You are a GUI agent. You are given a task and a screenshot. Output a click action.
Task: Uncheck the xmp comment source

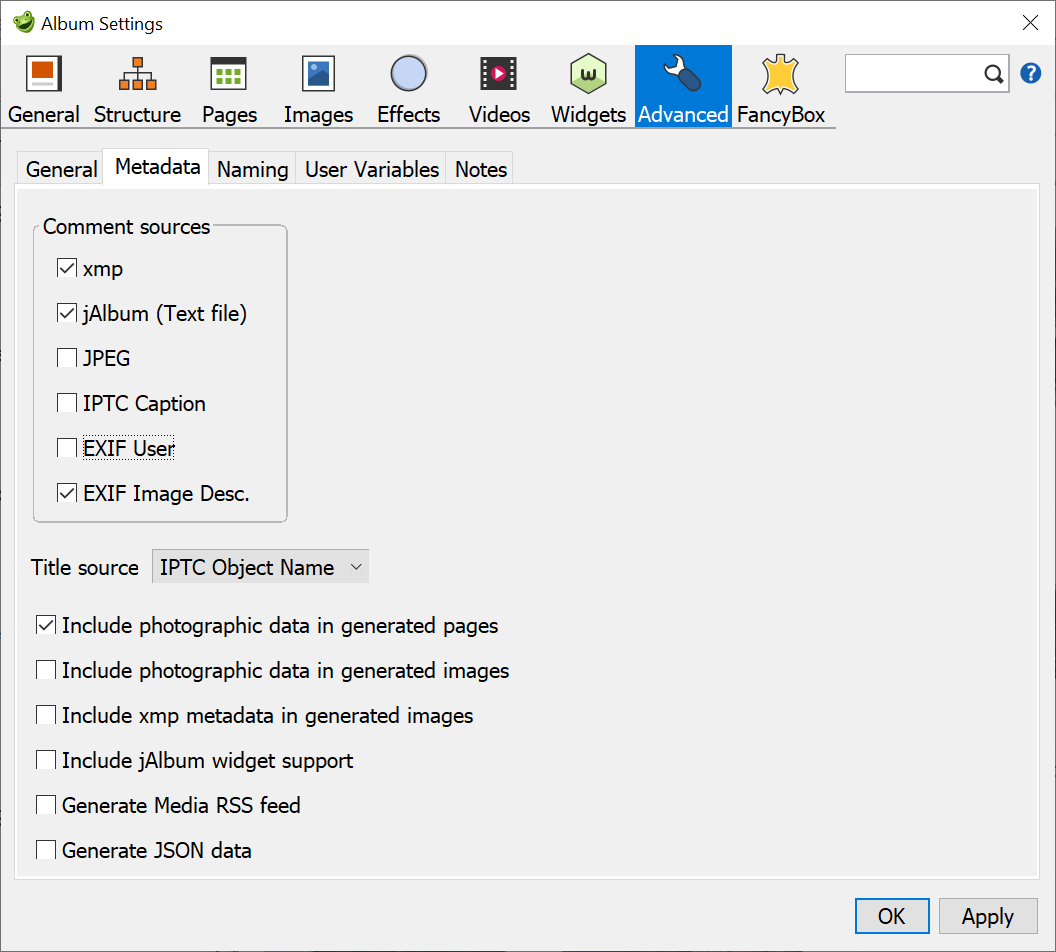pos(66,268)
